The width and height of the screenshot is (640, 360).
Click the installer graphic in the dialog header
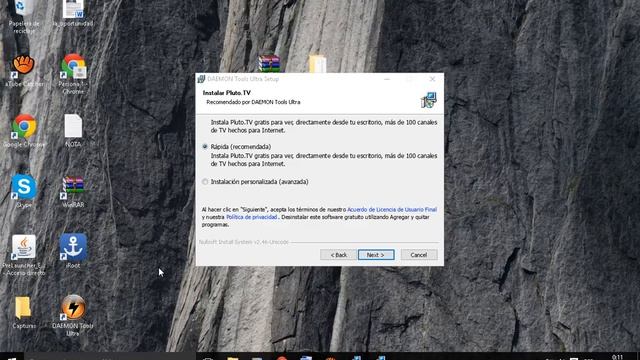pos(429,100)
